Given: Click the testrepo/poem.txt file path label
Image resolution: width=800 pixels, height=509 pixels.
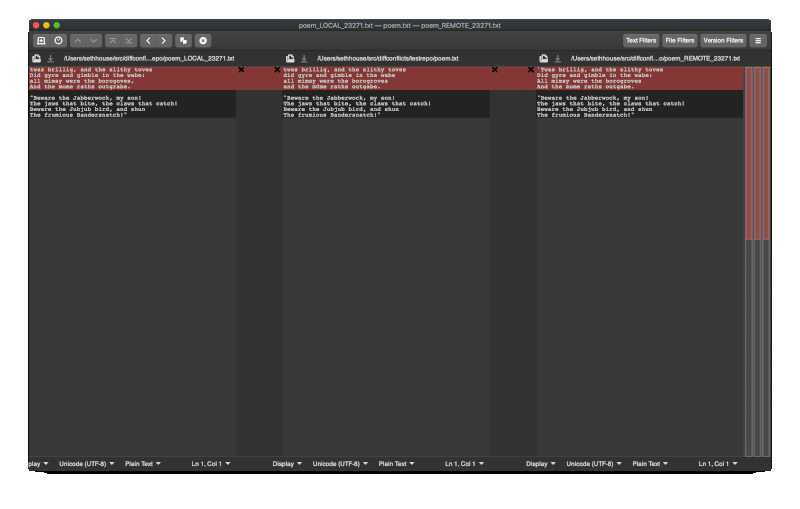Looking at the screenshot, I should [388, 59].
